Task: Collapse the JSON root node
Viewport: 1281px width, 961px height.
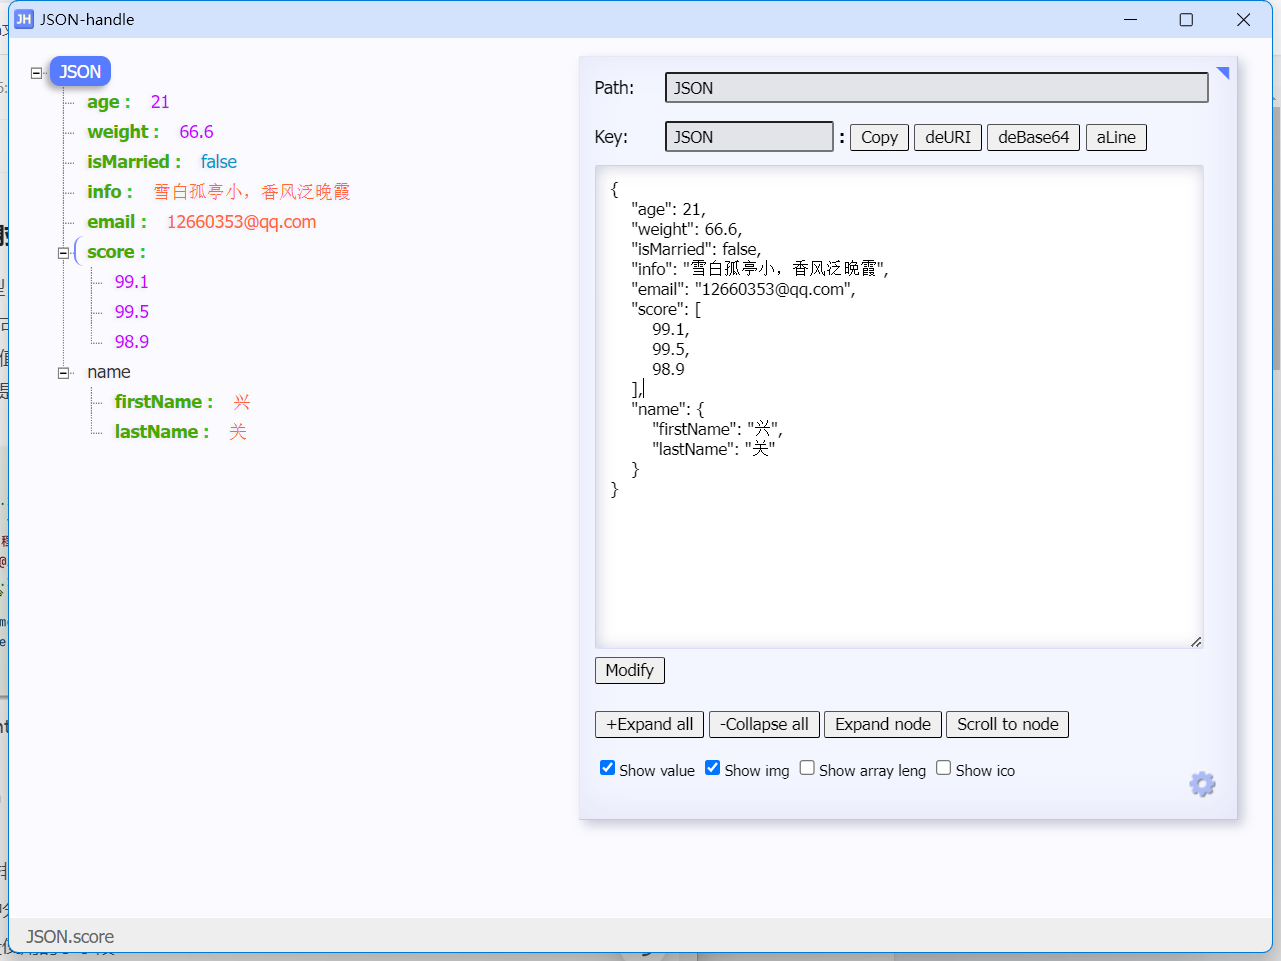Action: click(37, 73)
